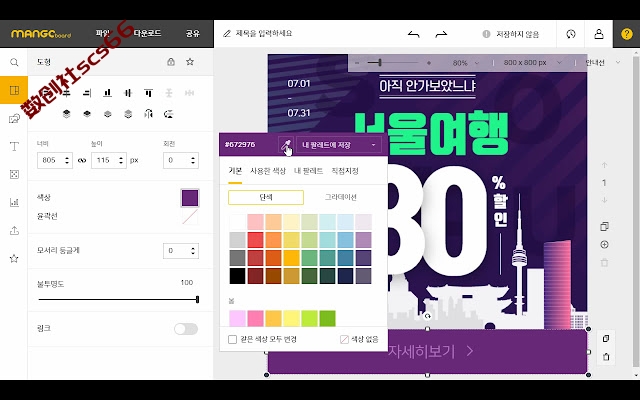Align selected shape to vertical middle
Viewport: 640px width, 400px height.
pos(128,93)
